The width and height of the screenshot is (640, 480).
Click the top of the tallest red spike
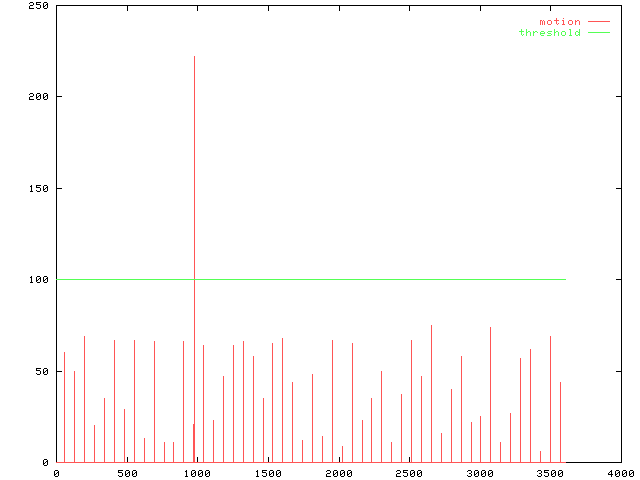click(194, 57)
